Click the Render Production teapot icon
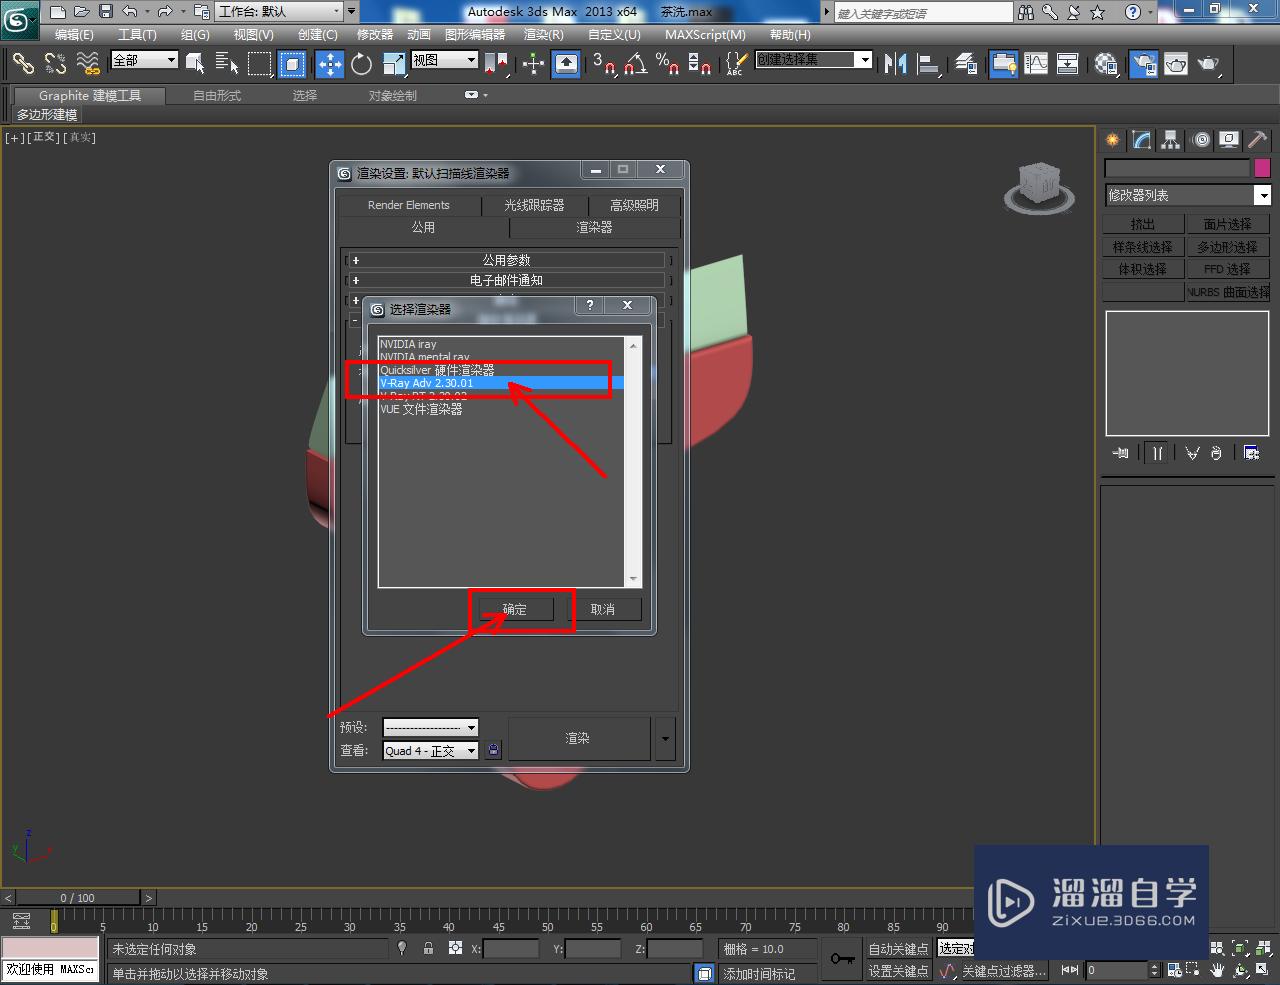The height and width of the screenshot is (985, 1280). pos(1208,64)
